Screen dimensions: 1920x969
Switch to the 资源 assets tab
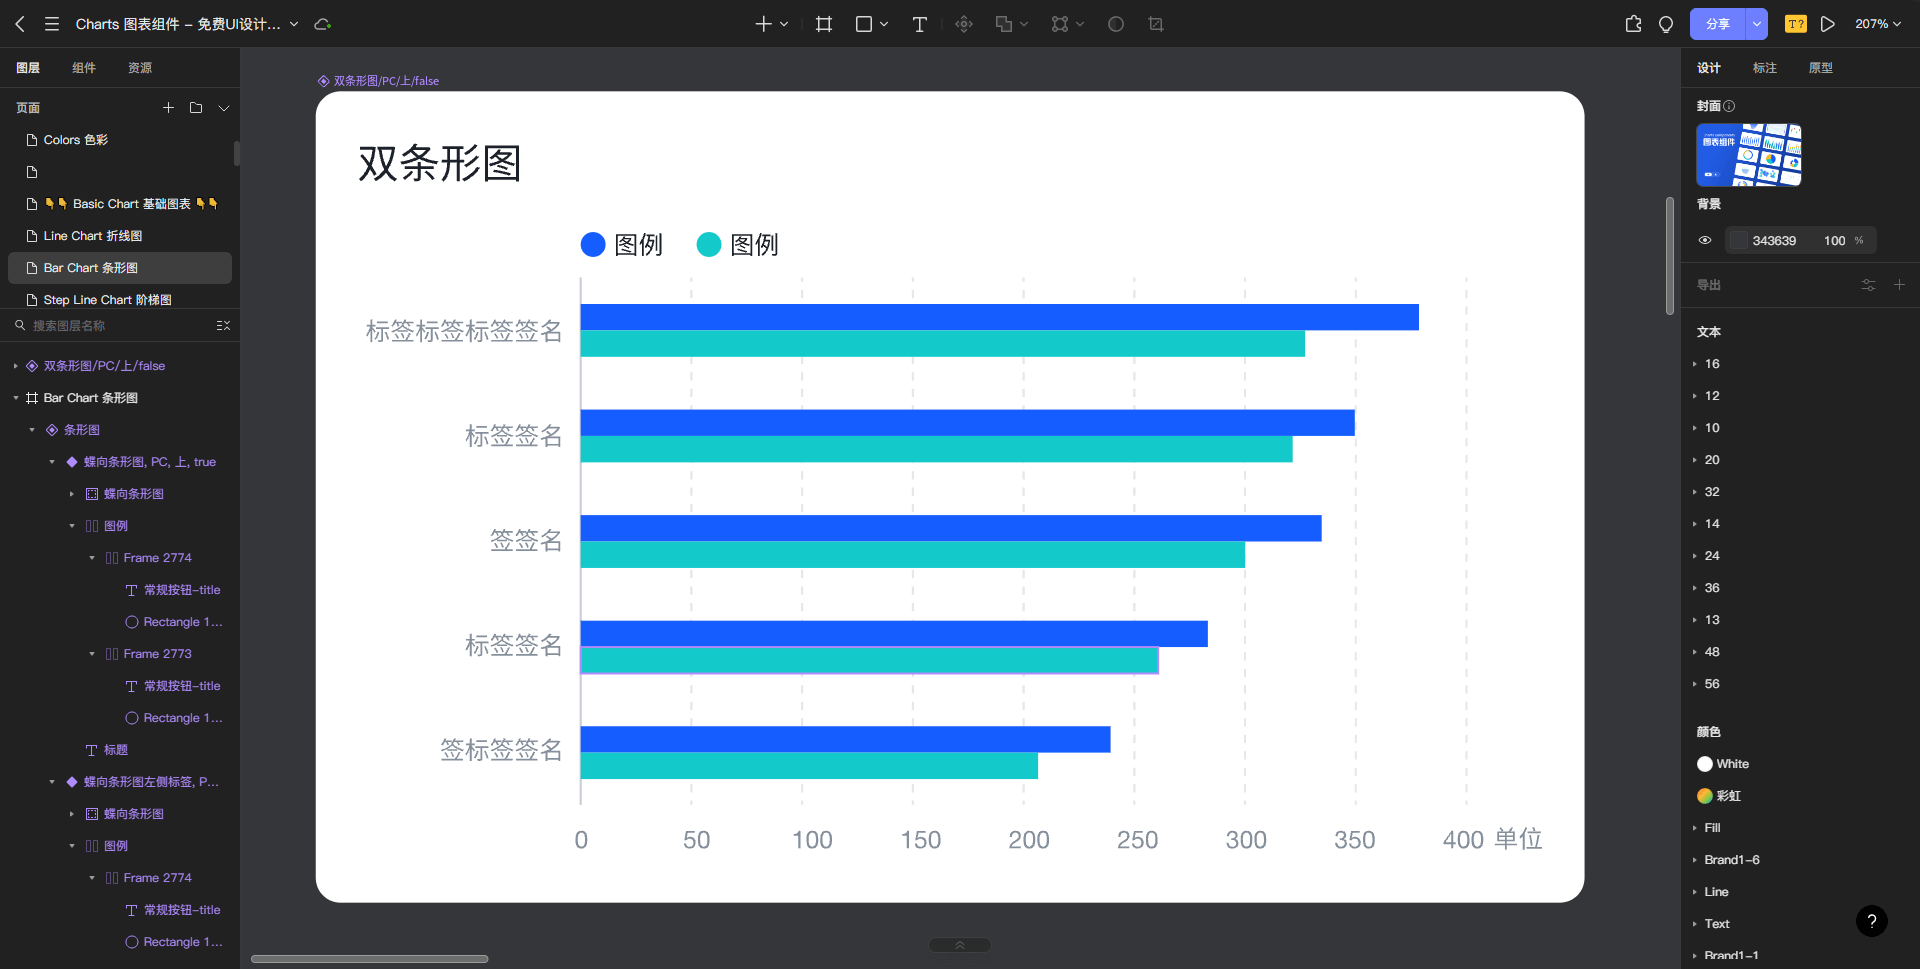coord(140,68)
